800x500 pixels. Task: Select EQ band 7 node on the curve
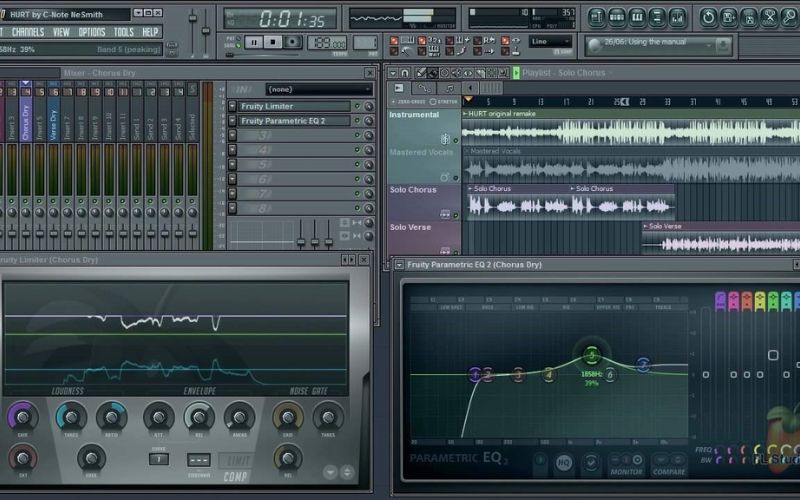(643, 365)
